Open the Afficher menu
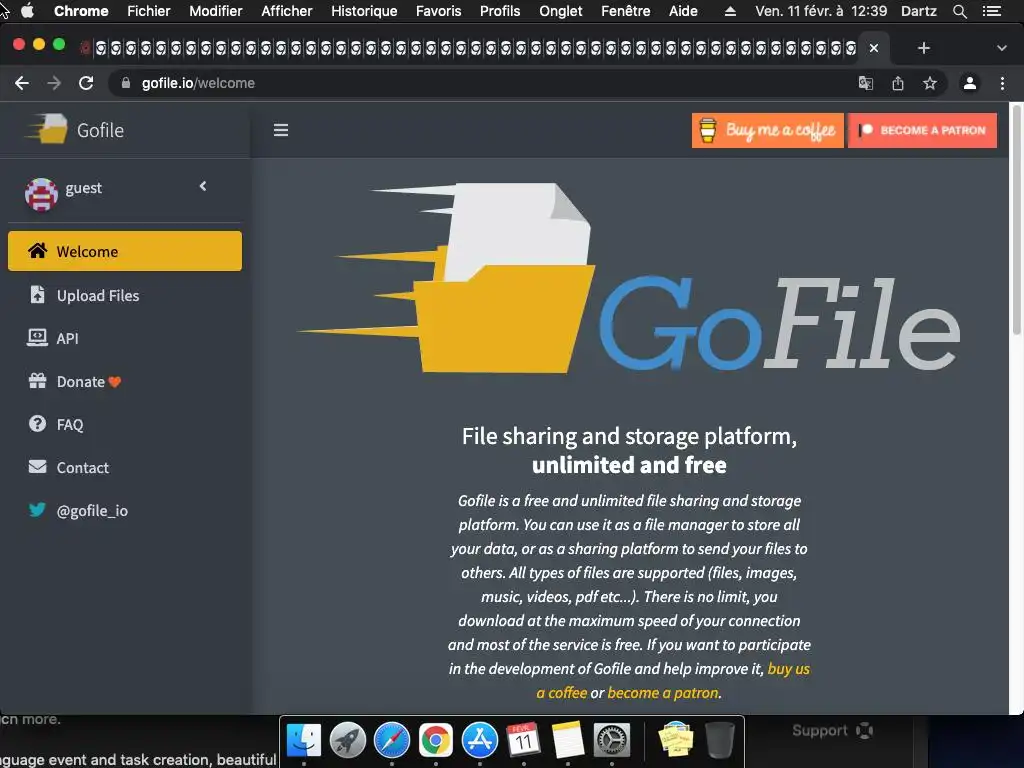Image resolution: width=1024 pixels, height=768 pixels. point(287,11)
